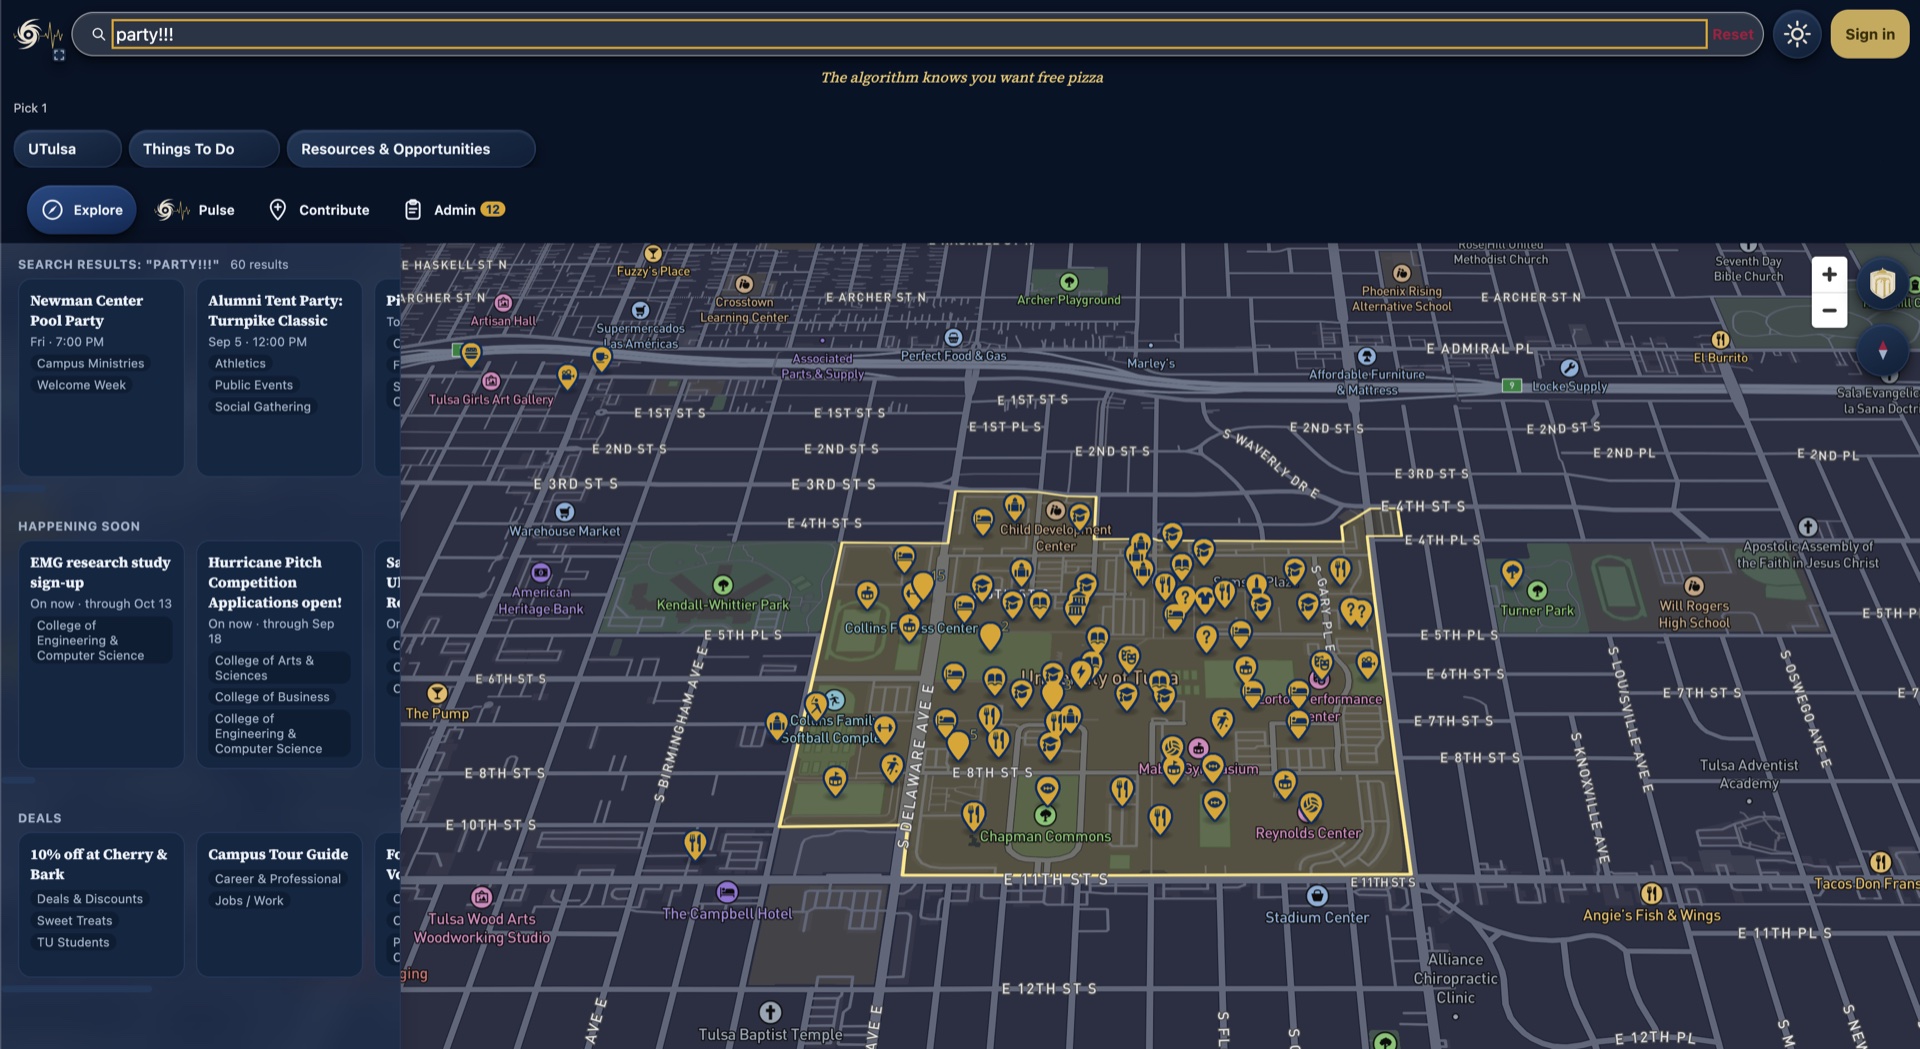
Task: Select the Welcome Week tag
Action: point(81,385)
